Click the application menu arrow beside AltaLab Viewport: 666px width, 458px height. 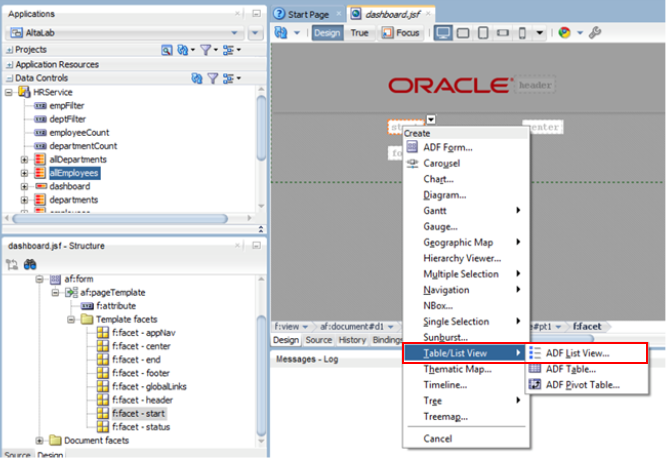point(255,33)
